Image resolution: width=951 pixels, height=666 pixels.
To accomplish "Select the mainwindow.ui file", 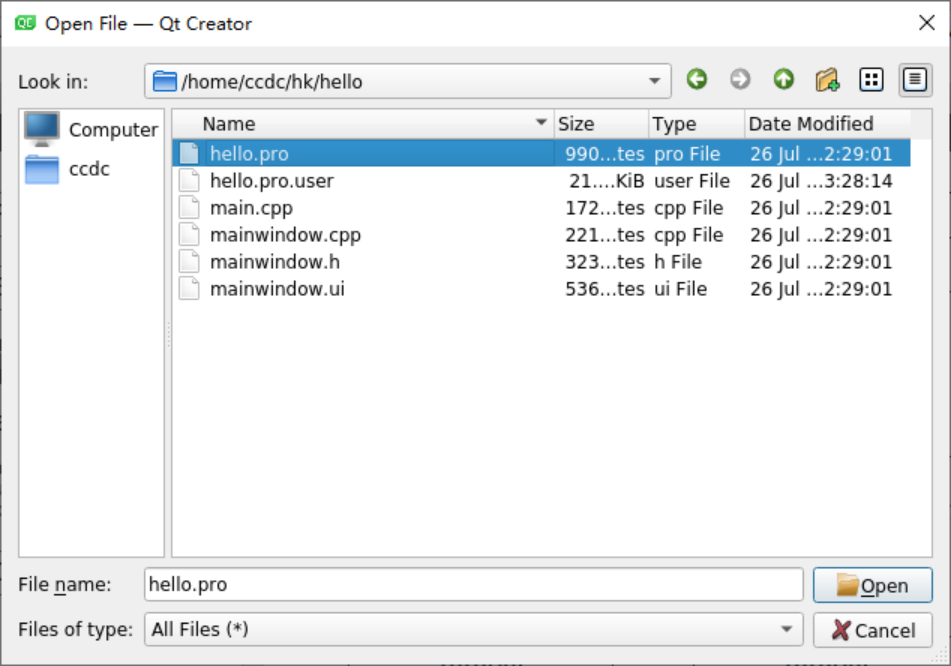I will pos(277,289).
